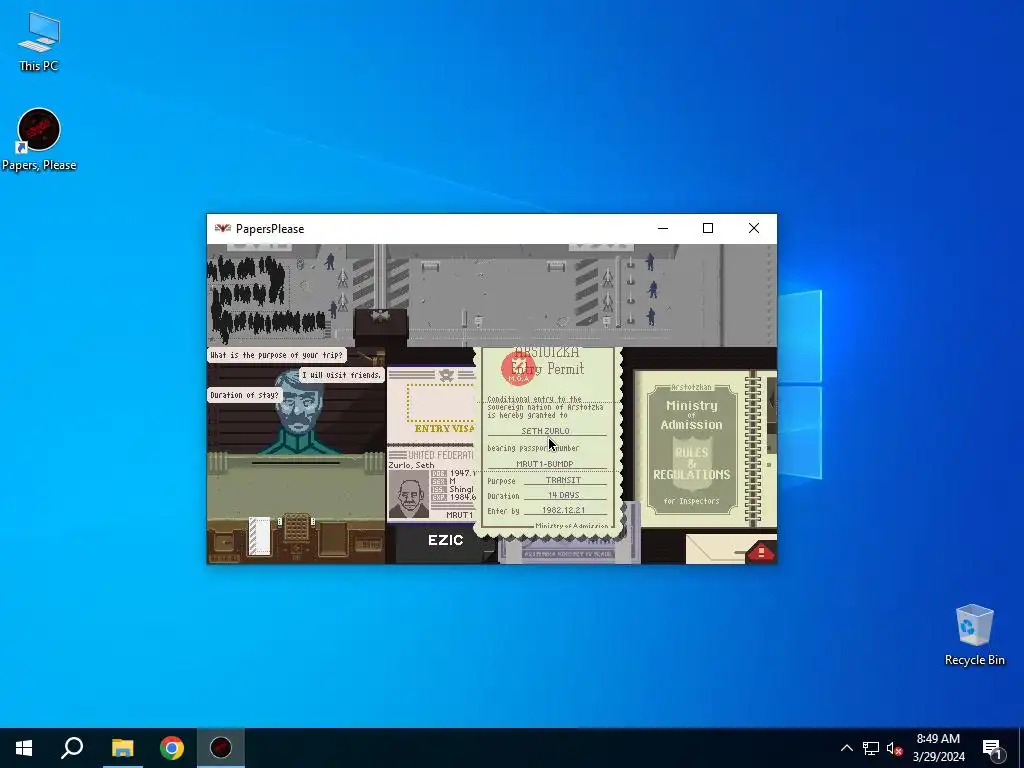Click the purple document beneath the entry permit
Screen dimensions: 1024x768
point(568,552)
